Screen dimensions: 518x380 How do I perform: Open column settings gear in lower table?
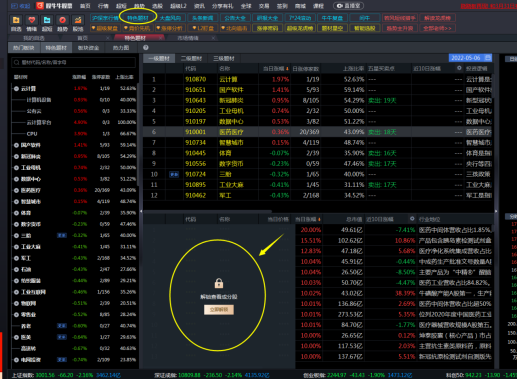point(412,219)
